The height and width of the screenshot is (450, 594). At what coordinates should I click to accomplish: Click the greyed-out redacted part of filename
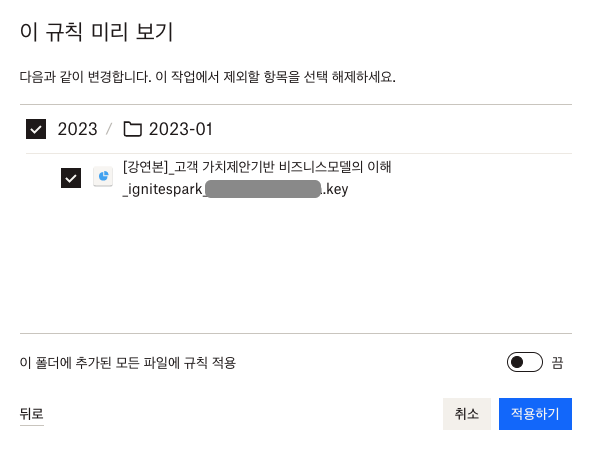point(263,189)
